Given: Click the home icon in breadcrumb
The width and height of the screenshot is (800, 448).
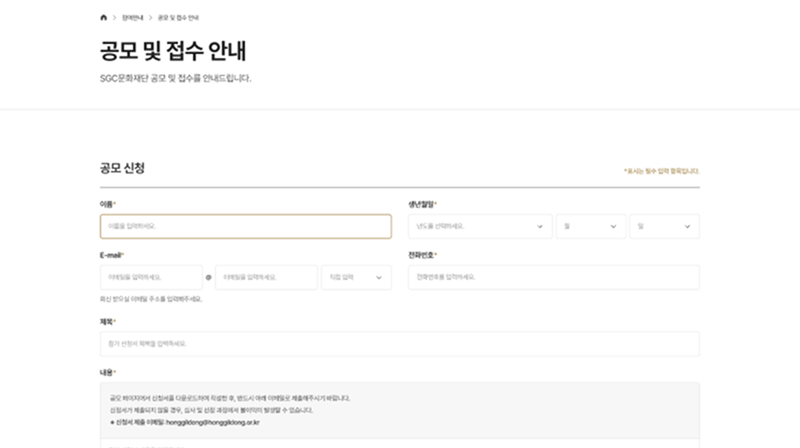Looking at the screenshot, I should pyautogui.click(x=104, y=18).
